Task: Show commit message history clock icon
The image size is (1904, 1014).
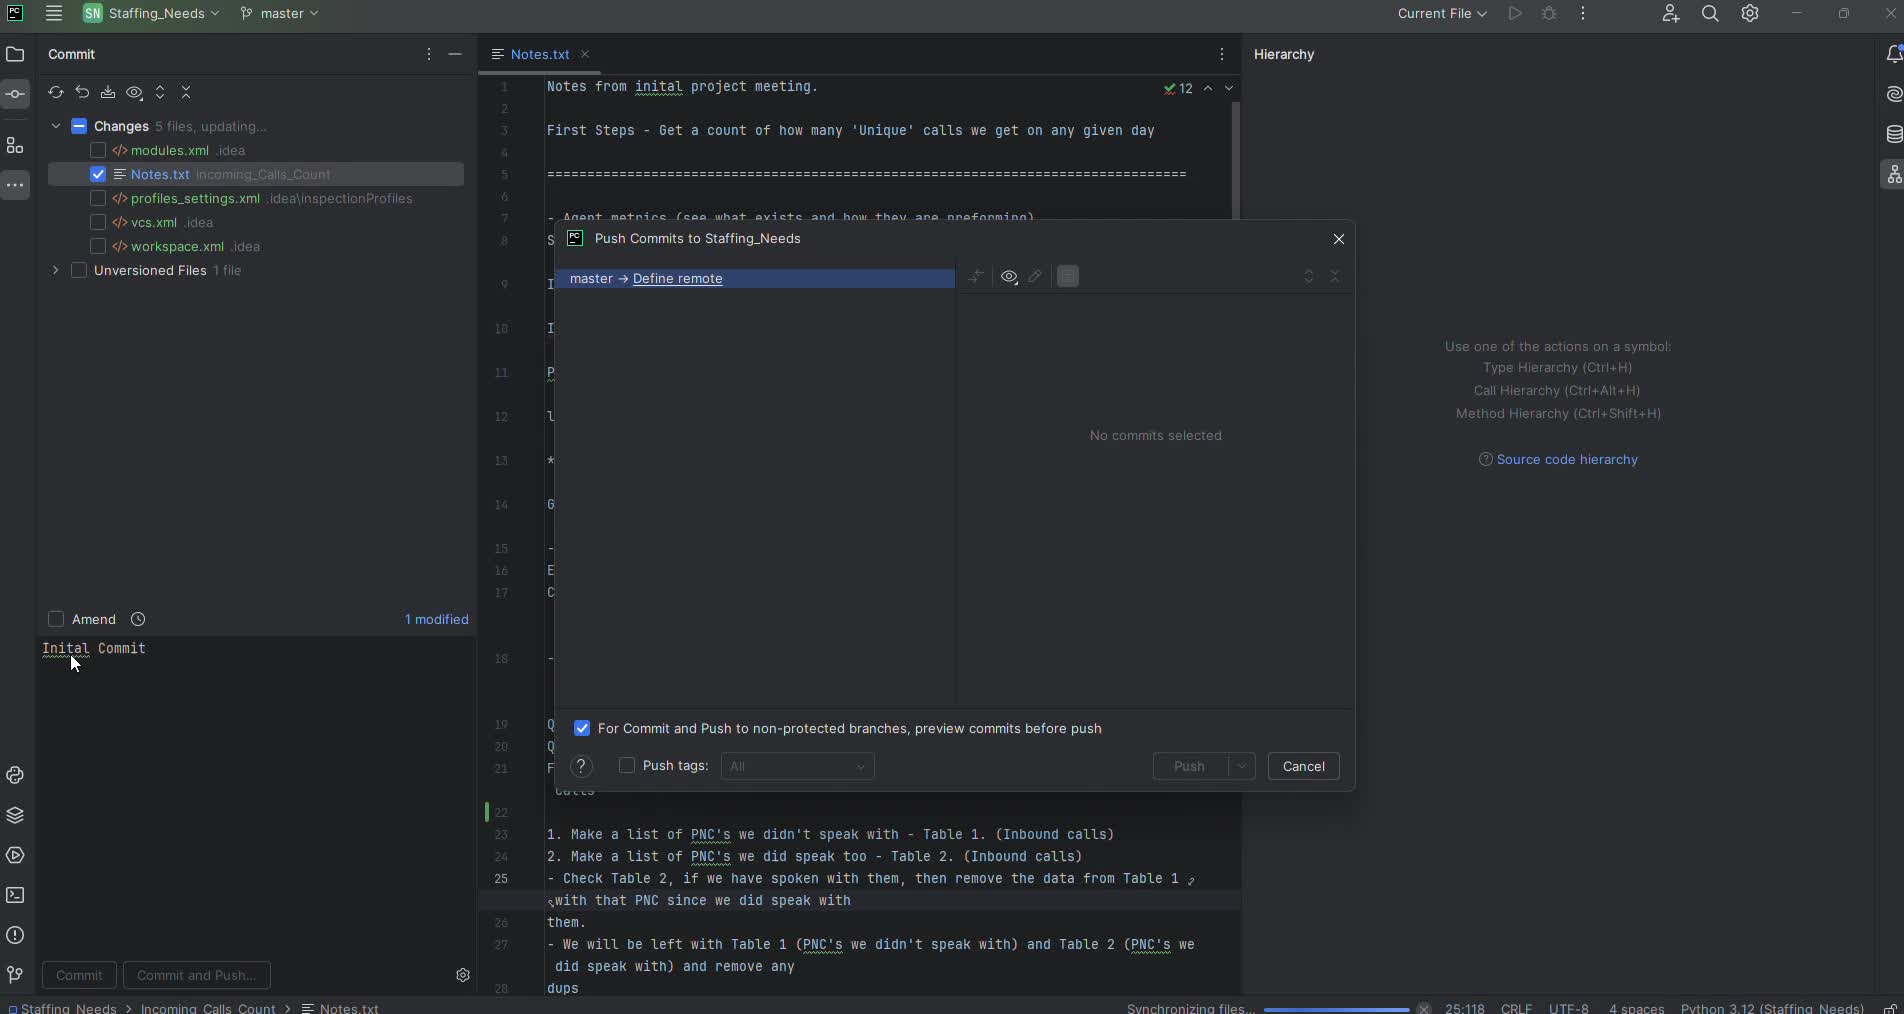Action: (139, 620)
